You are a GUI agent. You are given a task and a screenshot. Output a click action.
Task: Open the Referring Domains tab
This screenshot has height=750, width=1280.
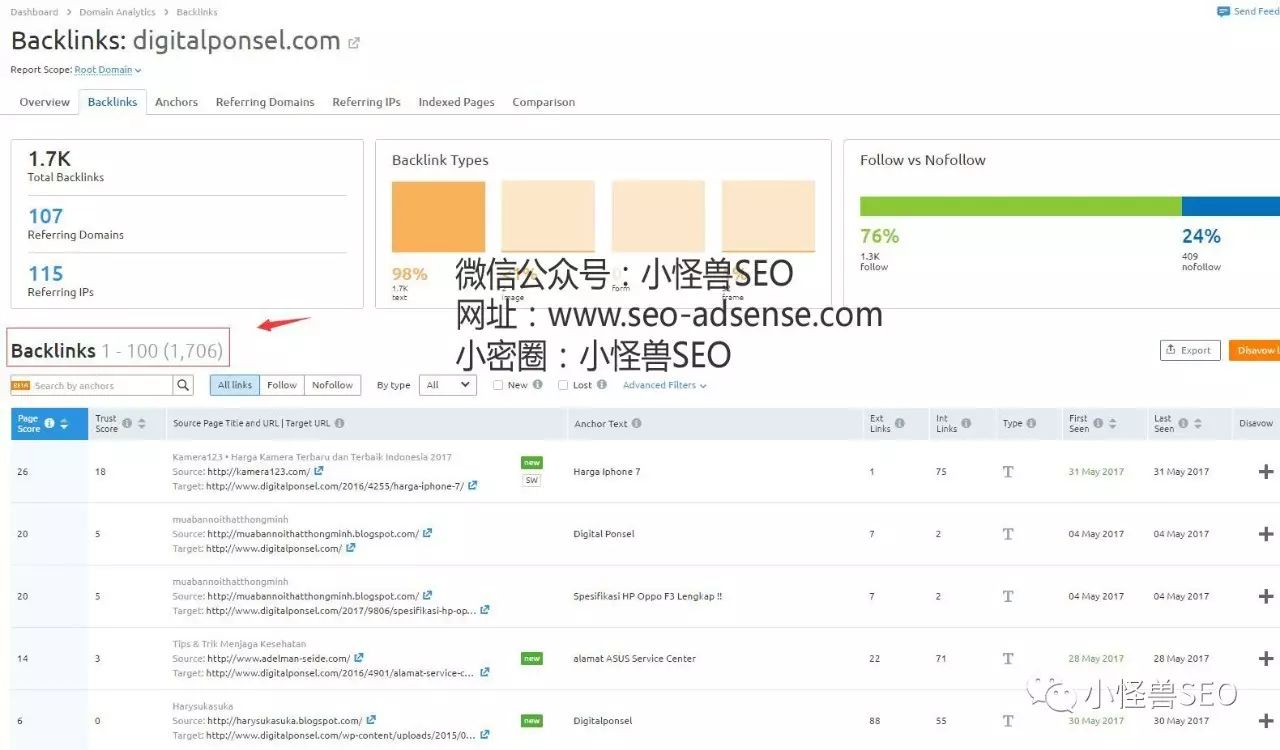265,102
